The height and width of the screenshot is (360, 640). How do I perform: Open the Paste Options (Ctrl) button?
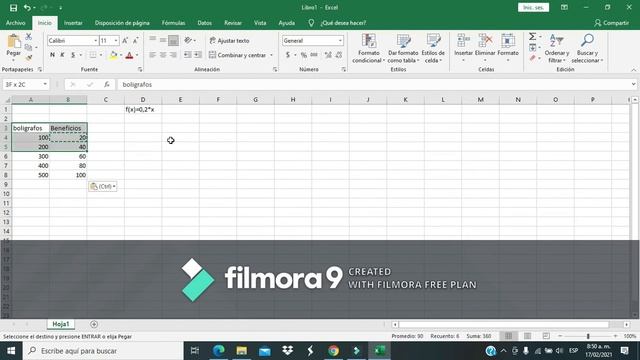pos(103,186)
